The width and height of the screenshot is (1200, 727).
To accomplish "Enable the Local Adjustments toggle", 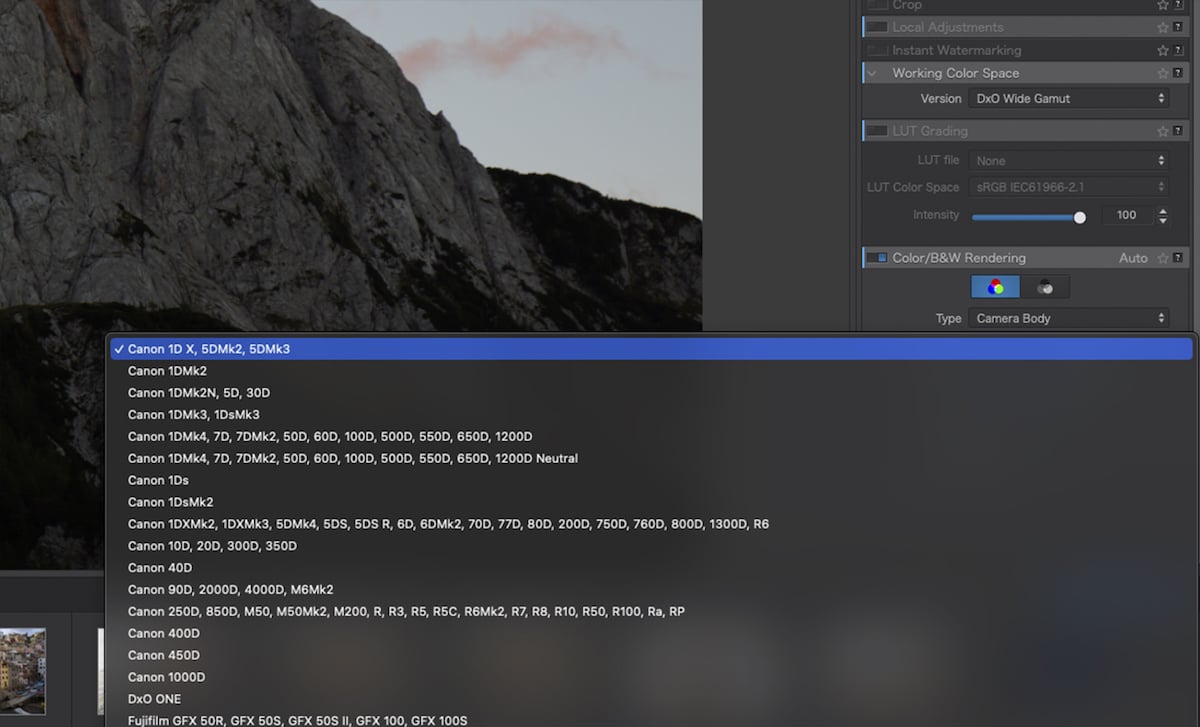I will pyautogui.click(x=875, y=27).
